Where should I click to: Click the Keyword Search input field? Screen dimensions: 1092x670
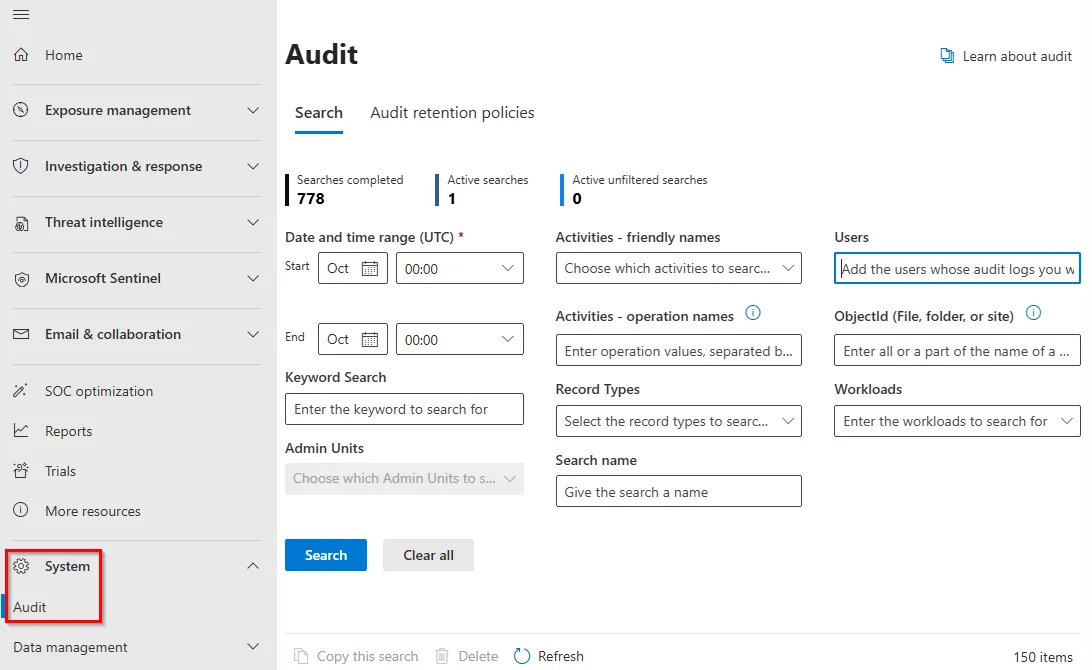404,409
